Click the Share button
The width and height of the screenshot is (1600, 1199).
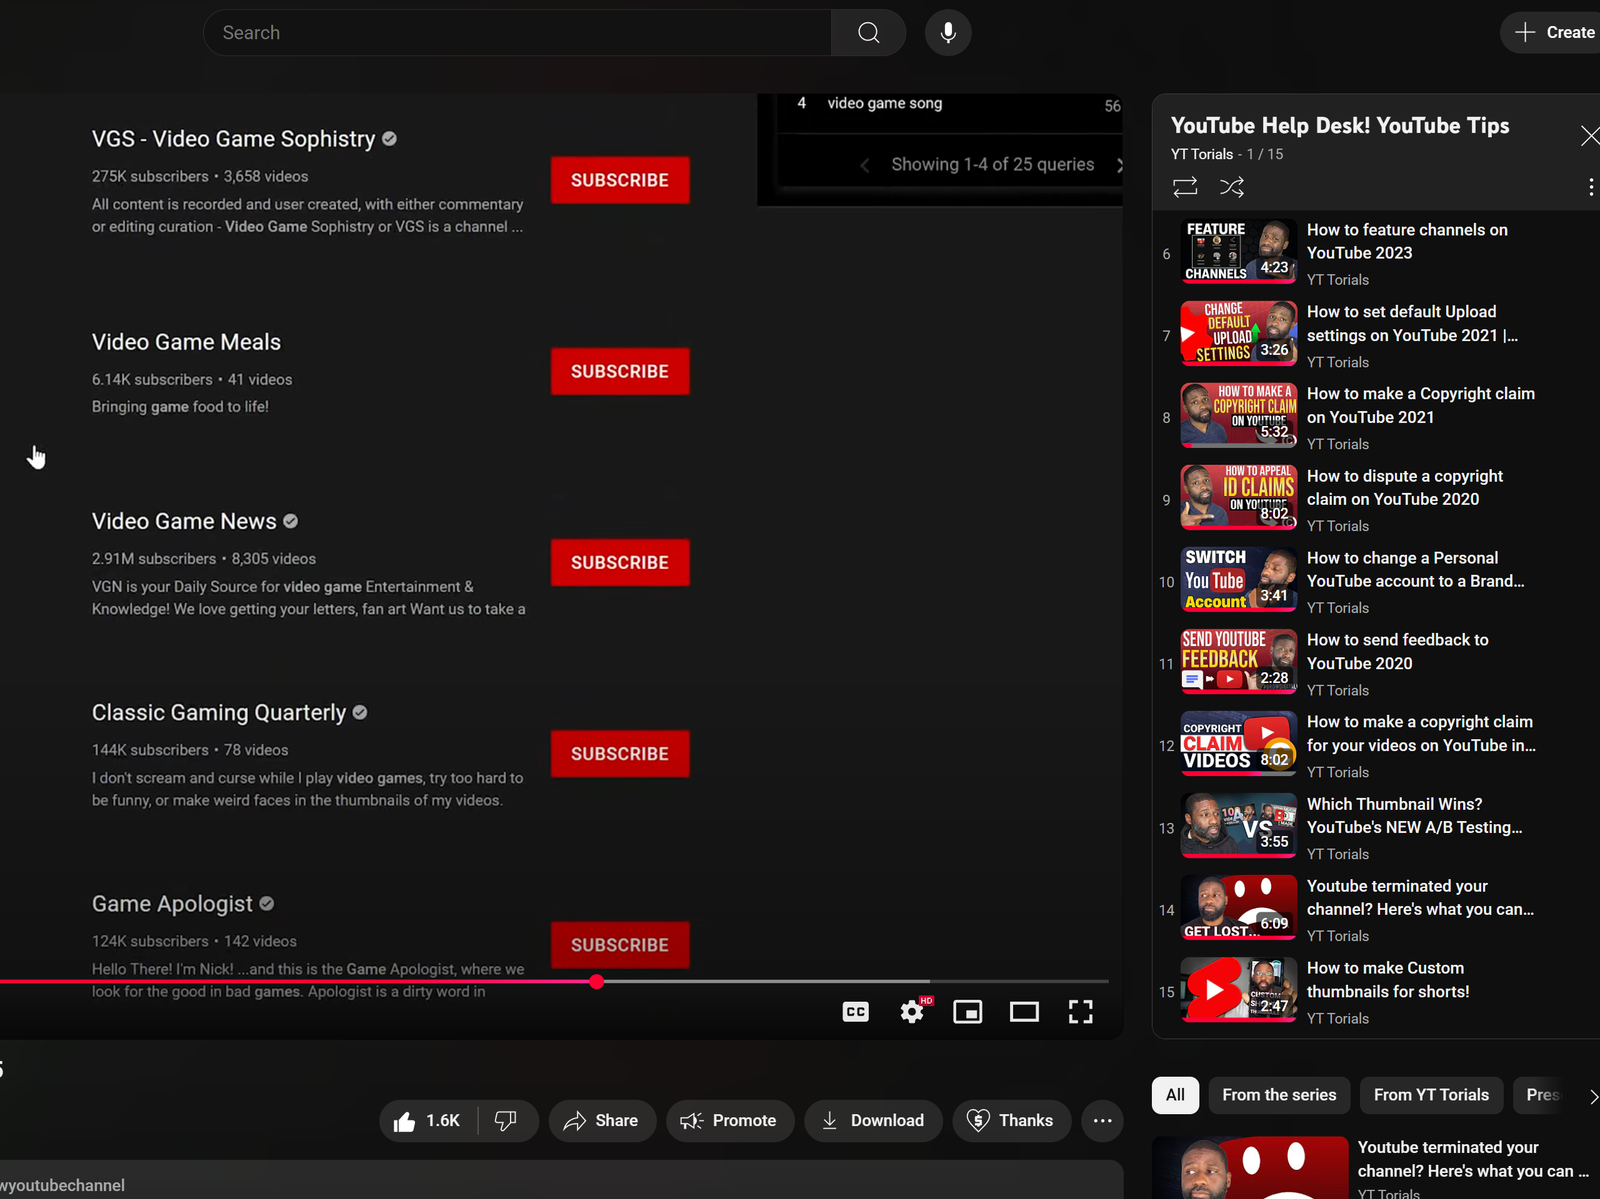(x=600, y=1121)
